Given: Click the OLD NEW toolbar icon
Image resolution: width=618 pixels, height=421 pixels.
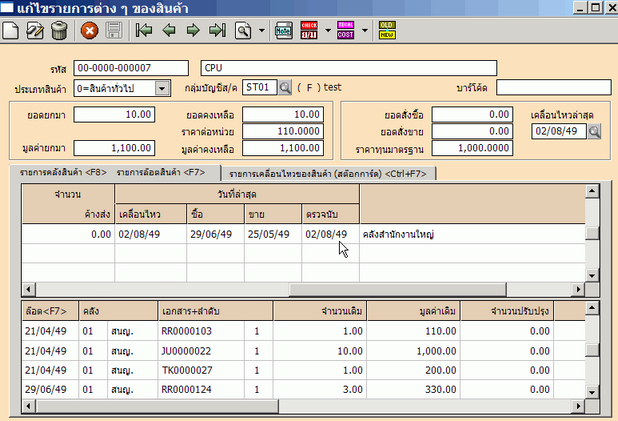Looking at the screenshot, I should tap(386, 31).
